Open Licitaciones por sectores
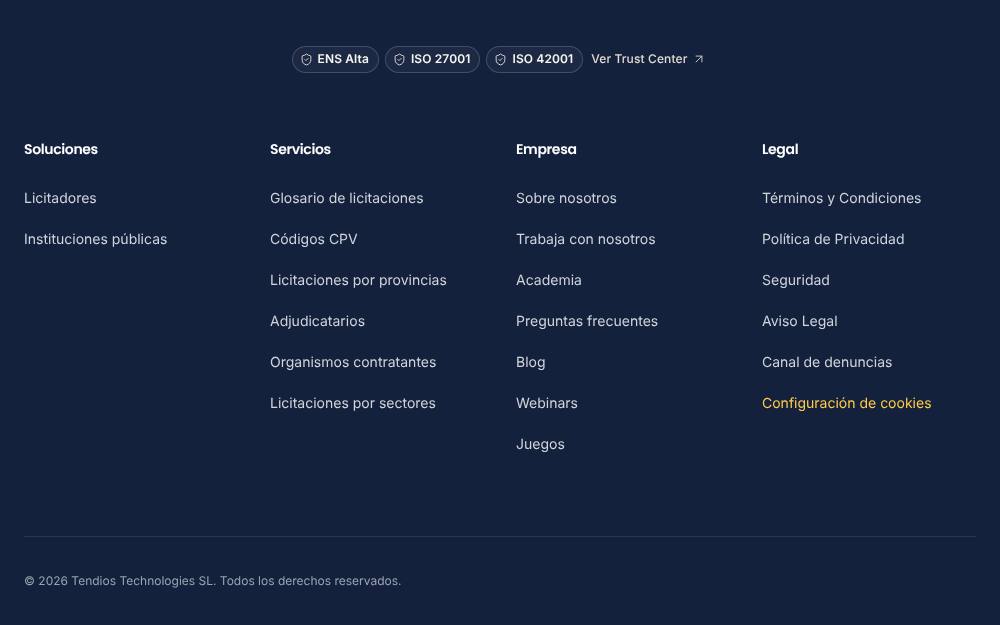The image size is (1000, 625). 353,403
